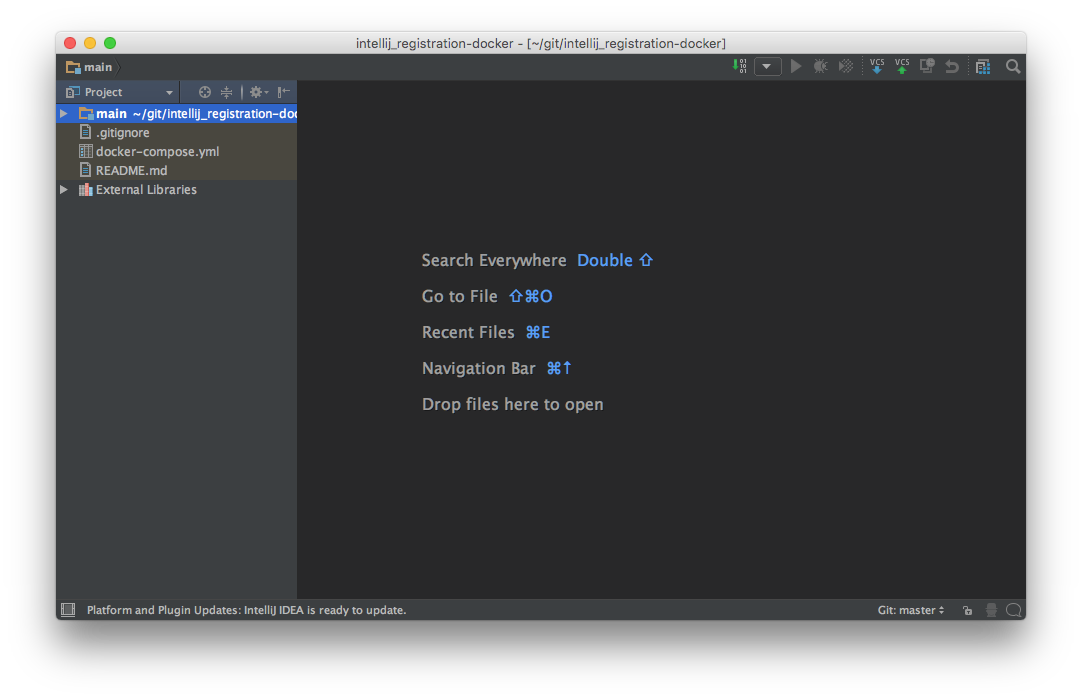Click the Collapse All icon in Project panel

click(x=227, y=92)
